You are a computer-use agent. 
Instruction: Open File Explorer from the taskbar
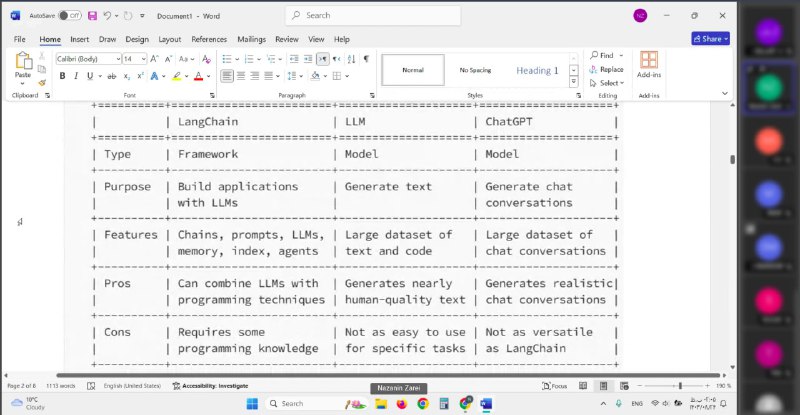click(381, 404)
